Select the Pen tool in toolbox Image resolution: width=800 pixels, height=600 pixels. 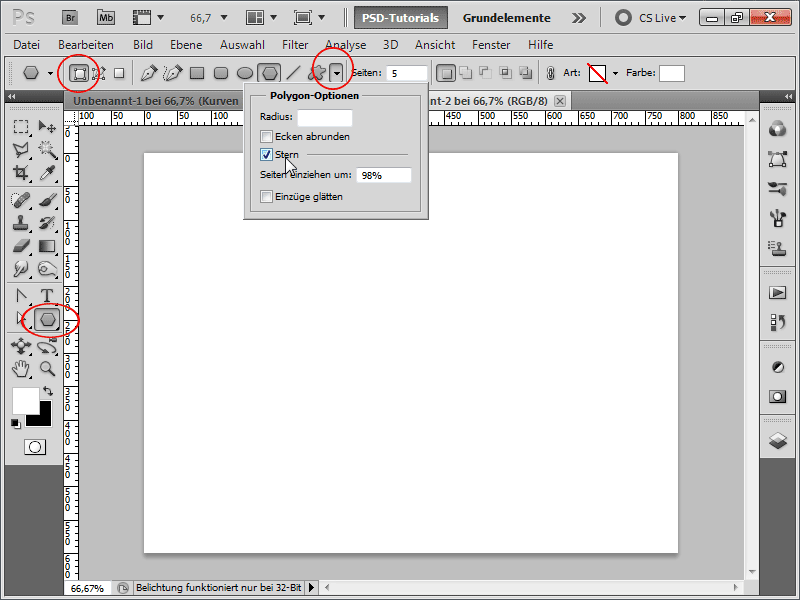coord(21,296)
